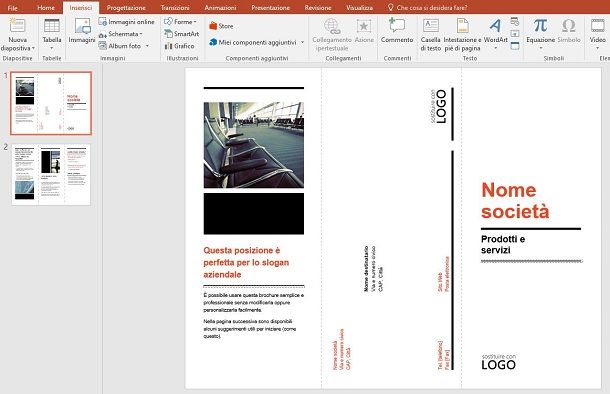The image size is (610, 394).
Task: Add a comment with Commento icon
Action: pyautogui.click(x=397, y=25)
